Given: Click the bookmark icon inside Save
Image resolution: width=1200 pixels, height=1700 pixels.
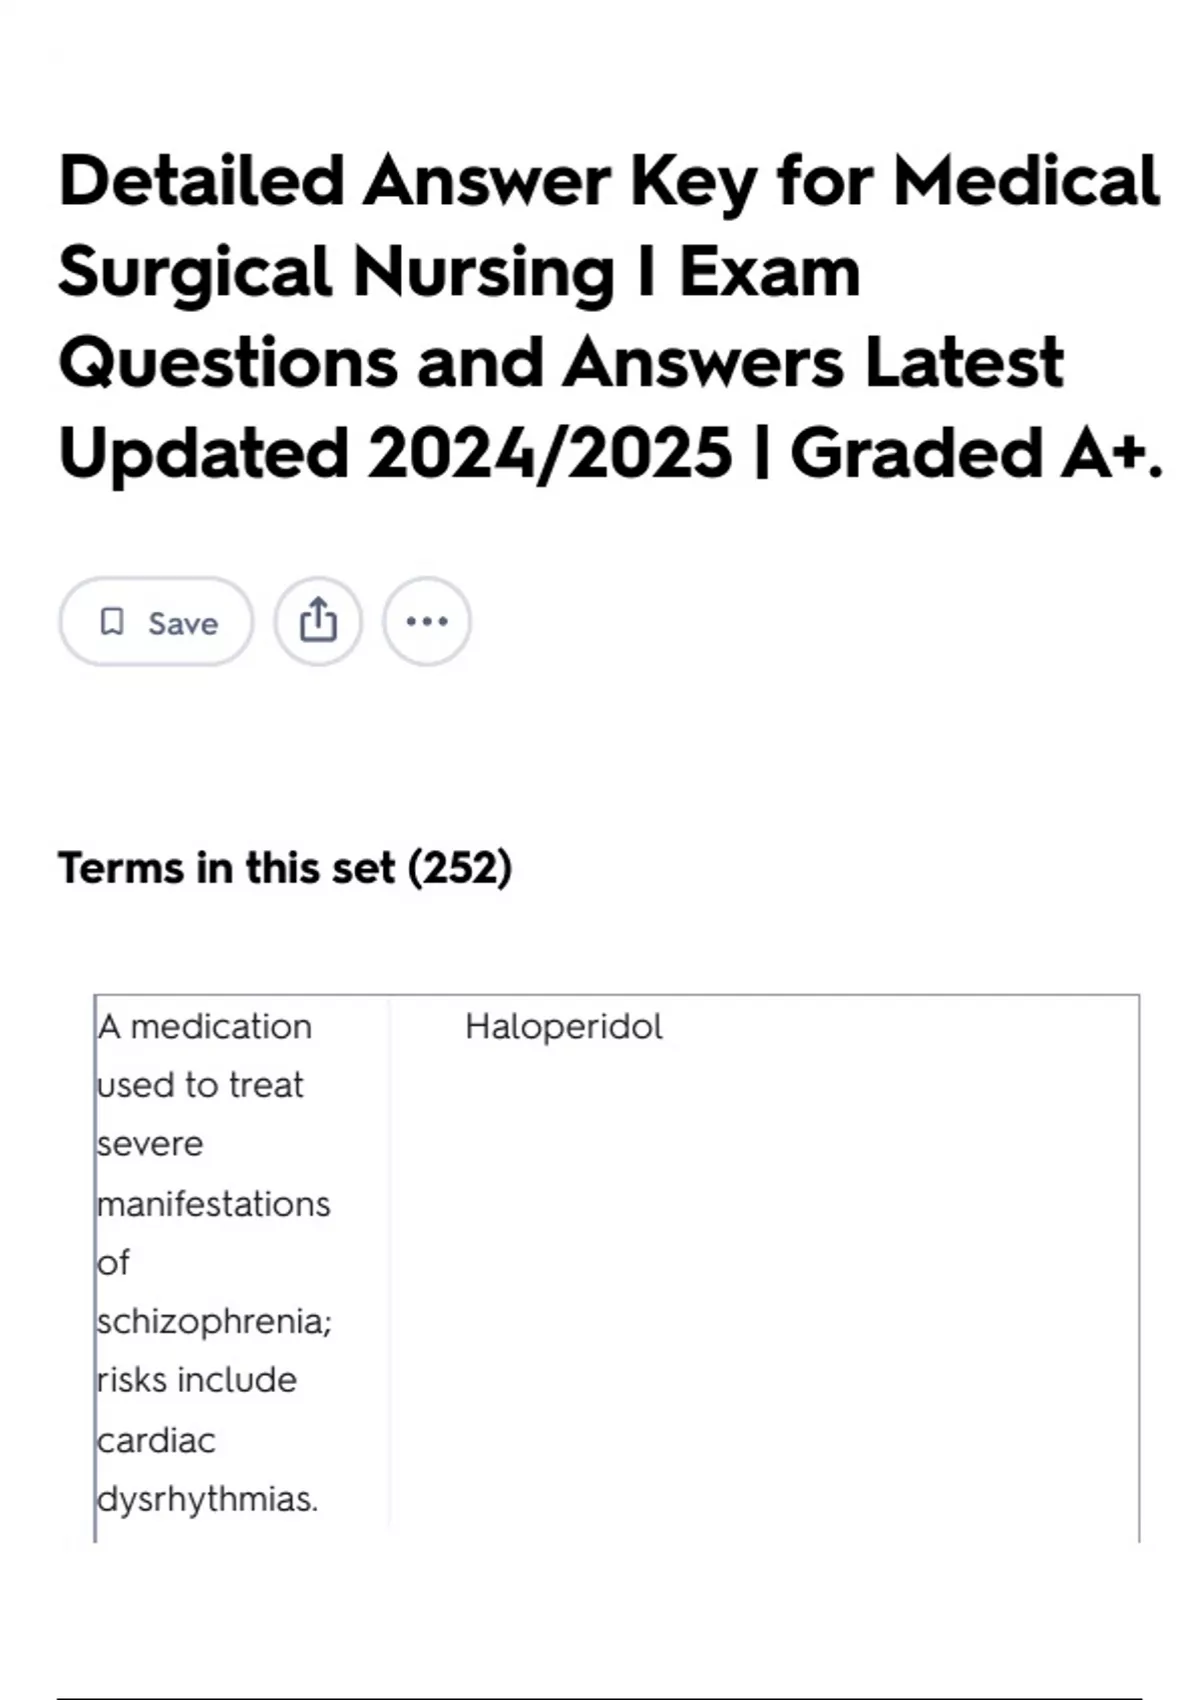Looking at the screenshot, I should point(112,622).
